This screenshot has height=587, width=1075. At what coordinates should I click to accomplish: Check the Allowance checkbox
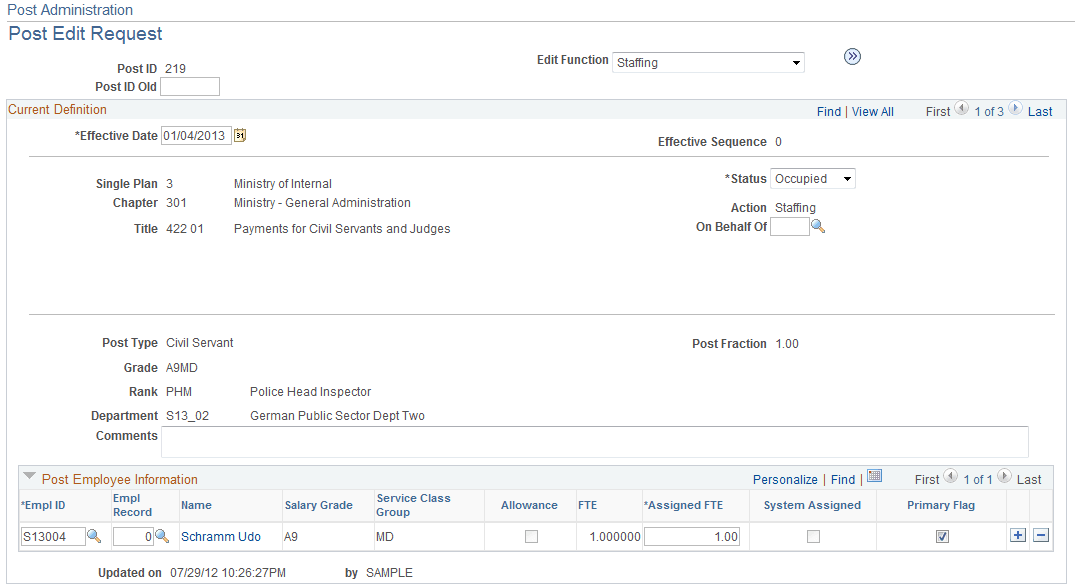529,536
